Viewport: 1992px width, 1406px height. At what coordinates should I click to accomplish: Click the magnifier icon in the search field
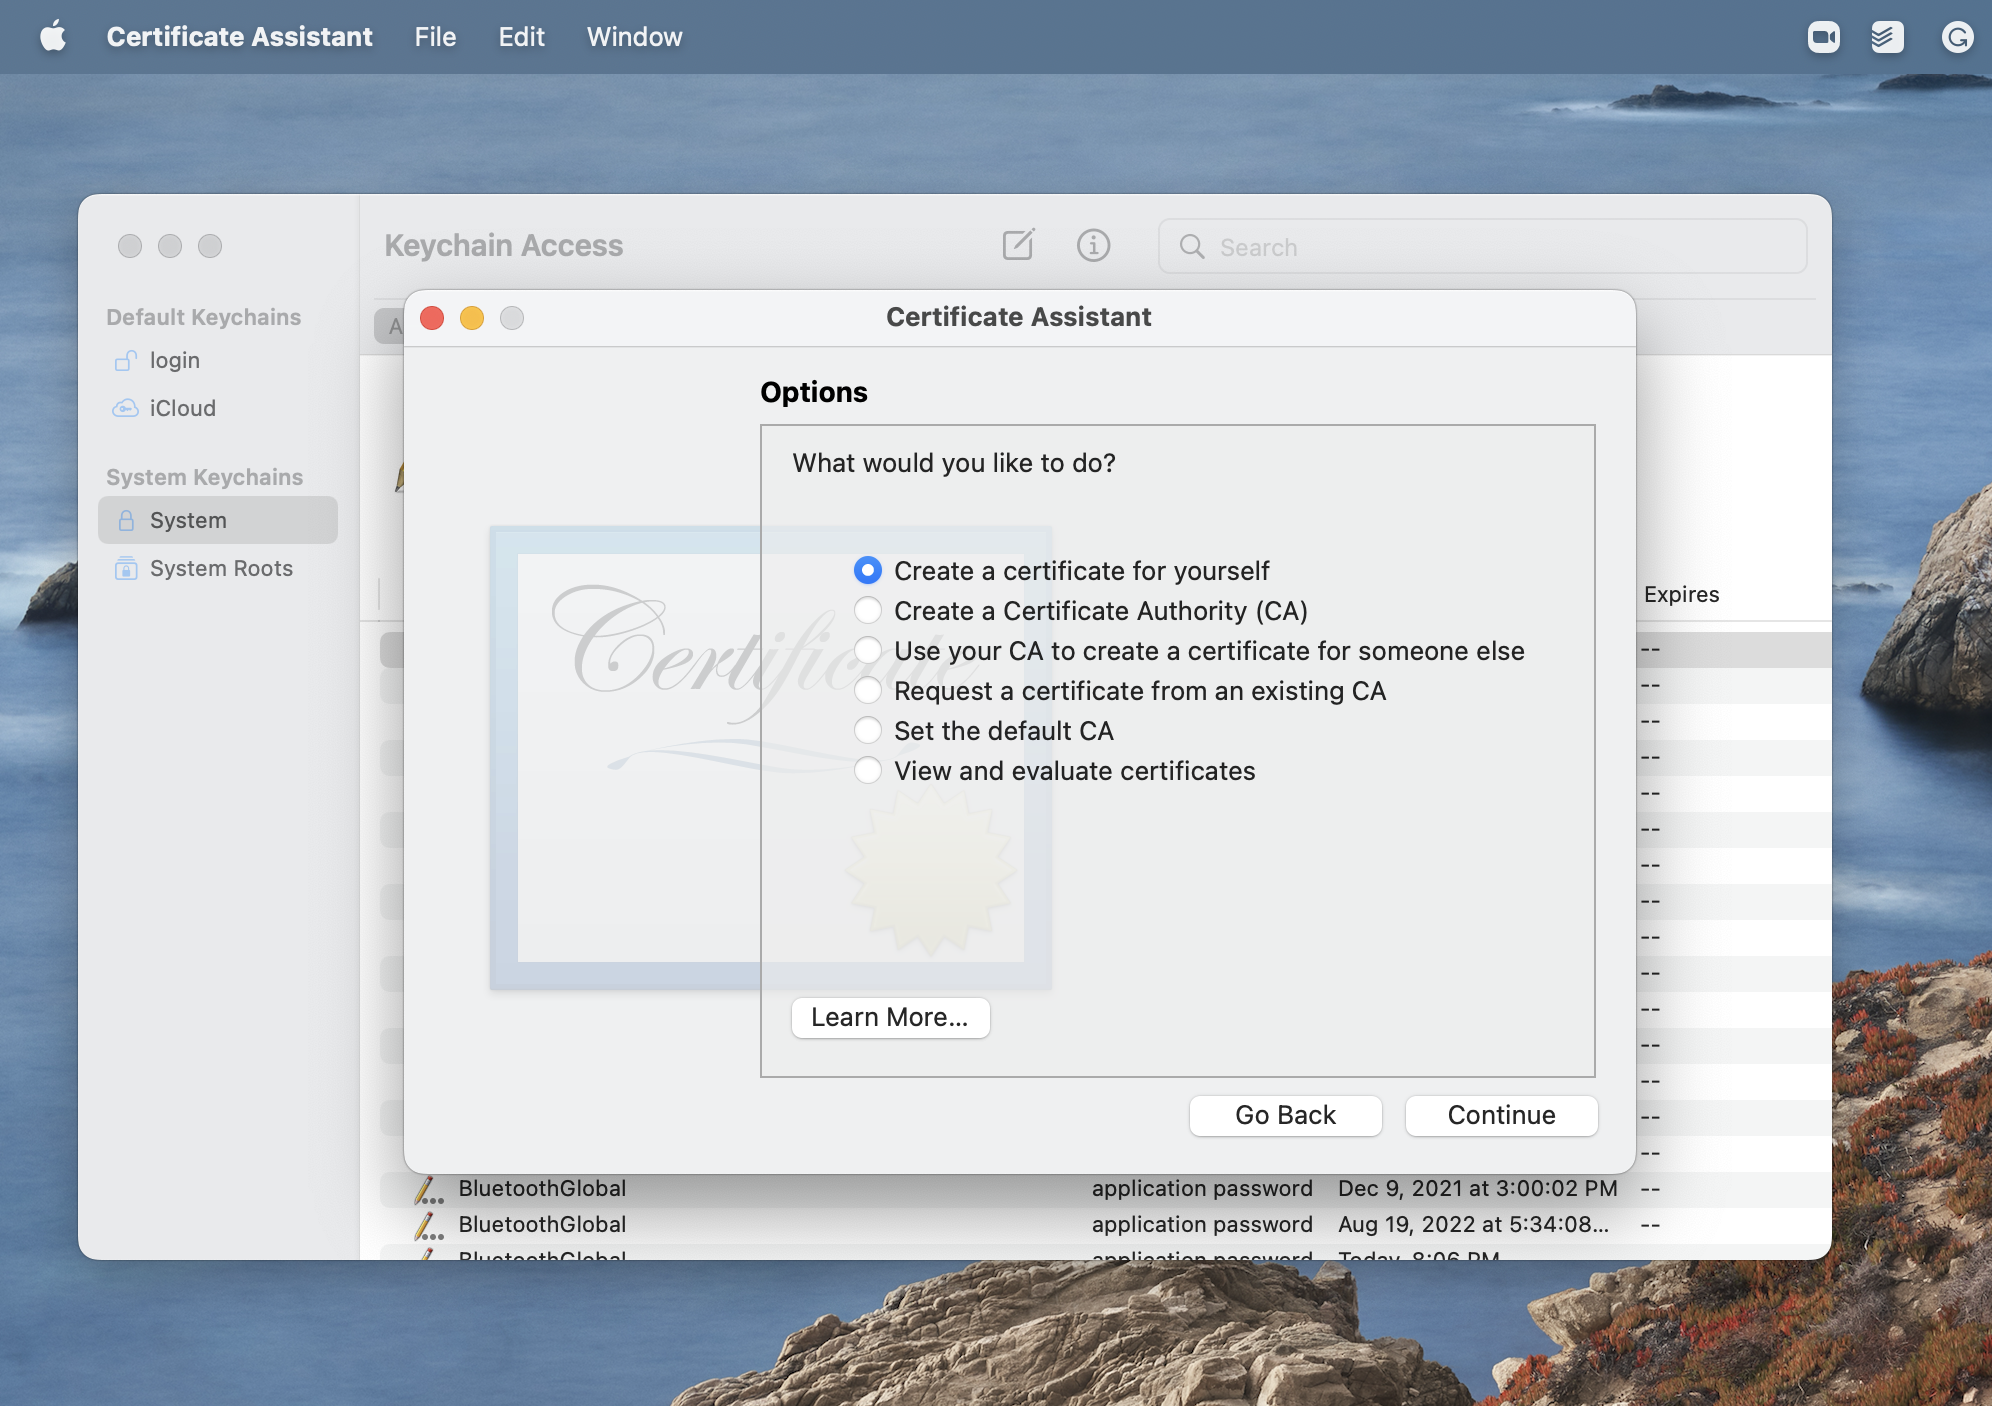pos(1192,246)
